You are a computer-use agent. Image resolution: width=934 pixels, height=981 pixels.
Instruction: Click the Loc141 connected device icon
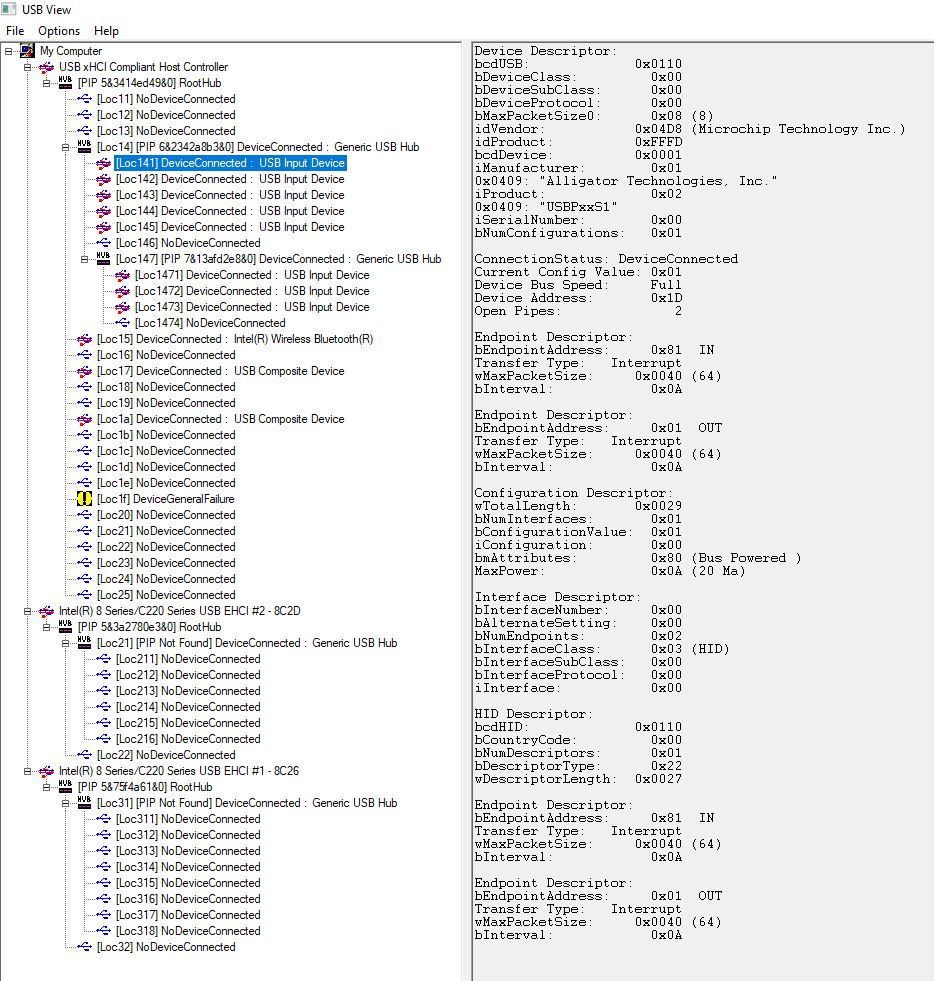tap(103, 163)
